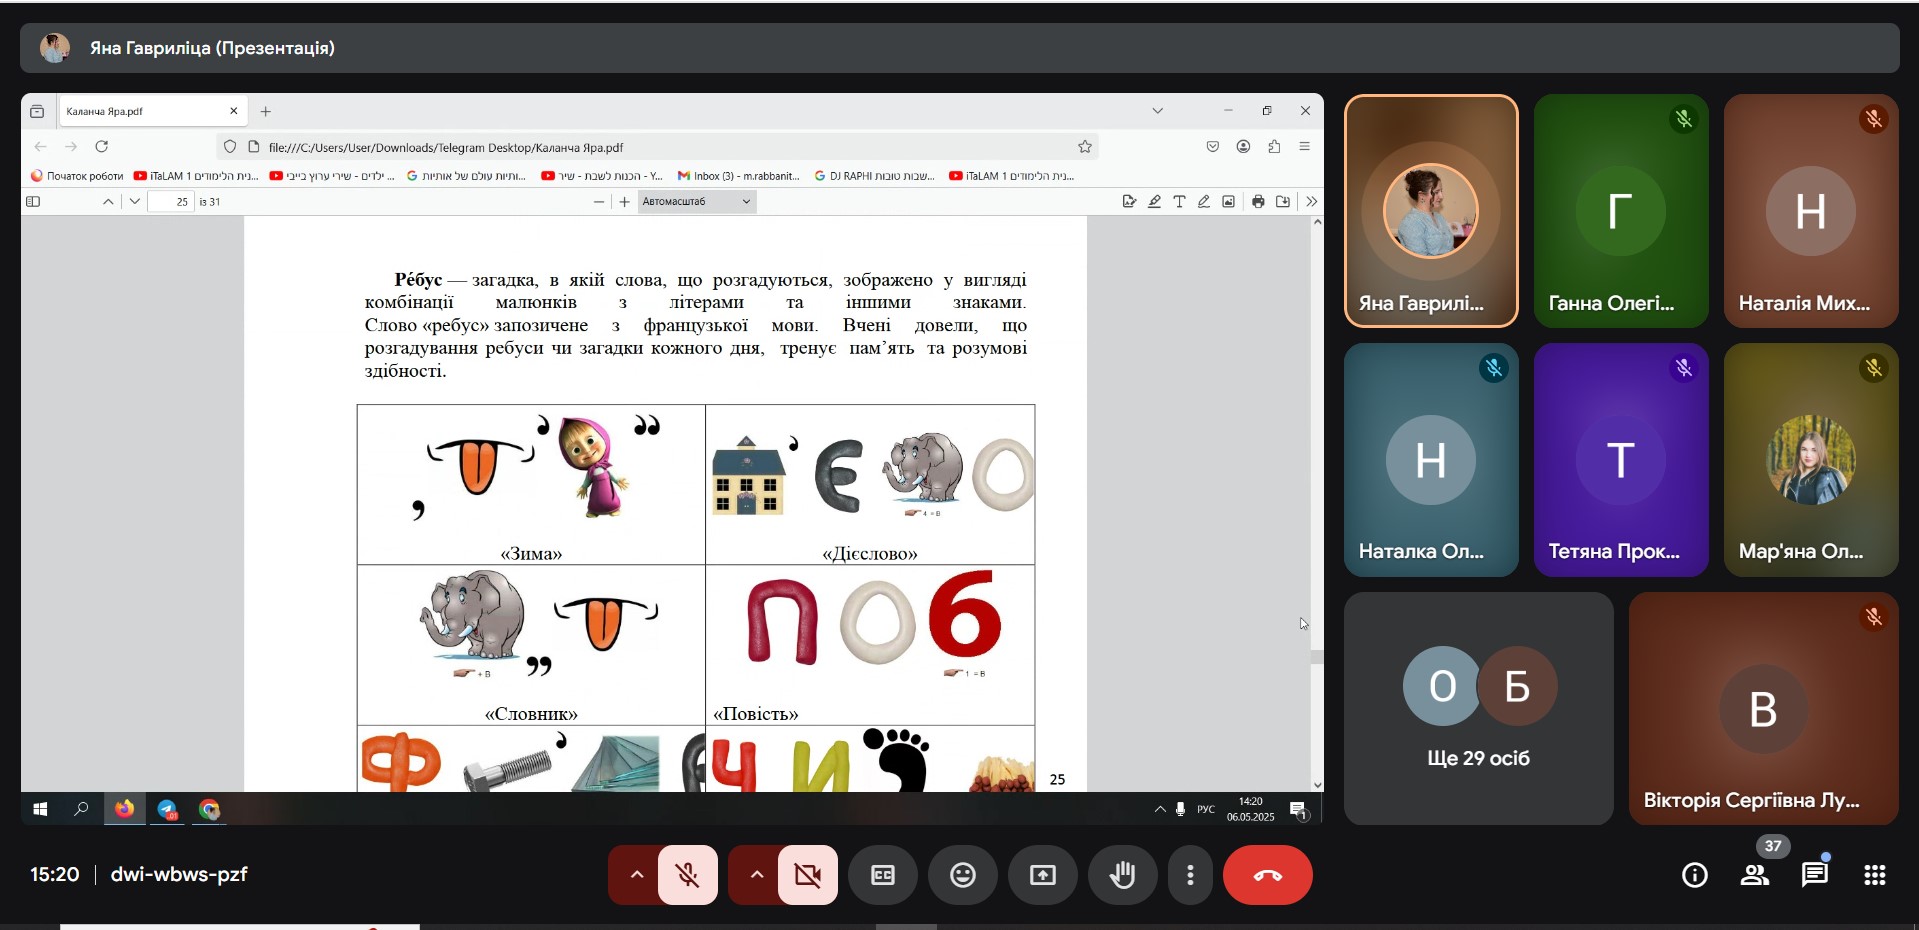The width and height of the screenshot is (1919, 930).
Task: Click the present screen icon
Action: click(x=1043, y=875)
